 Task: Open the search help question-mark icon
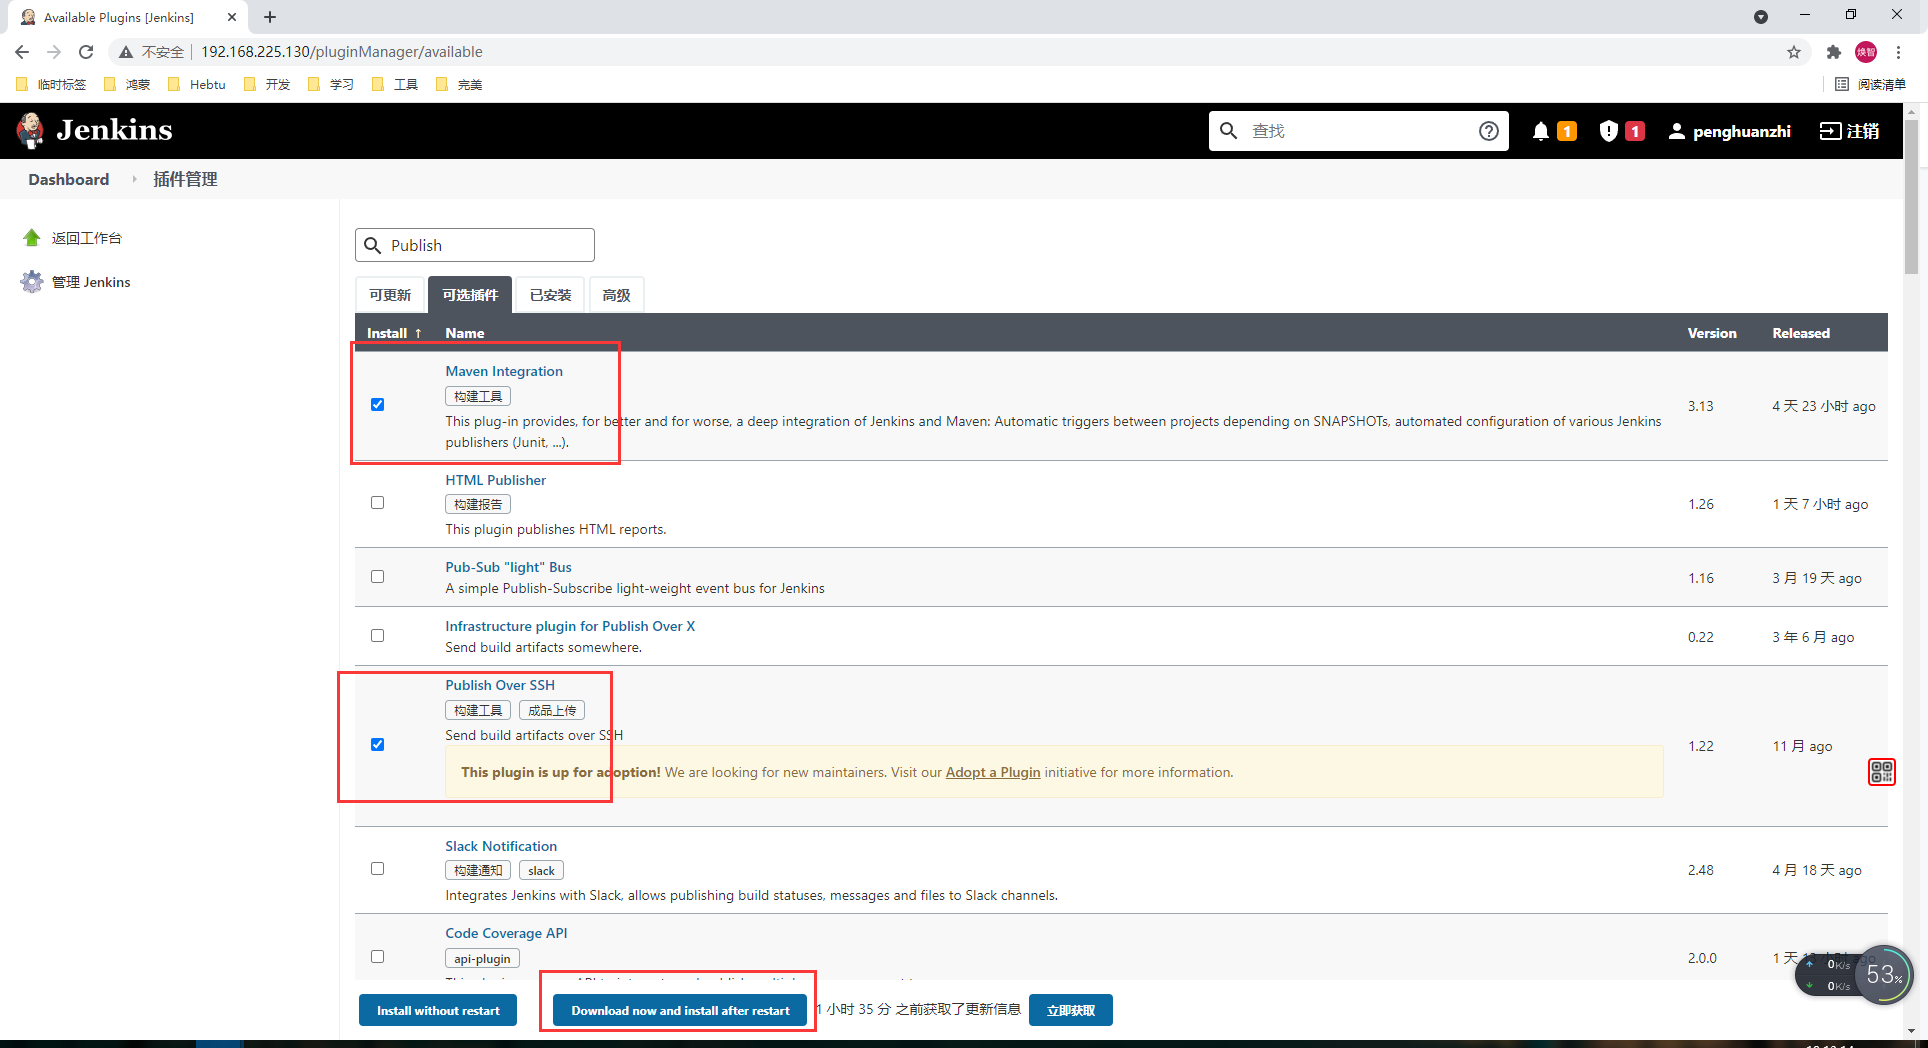click(1488, 131)
